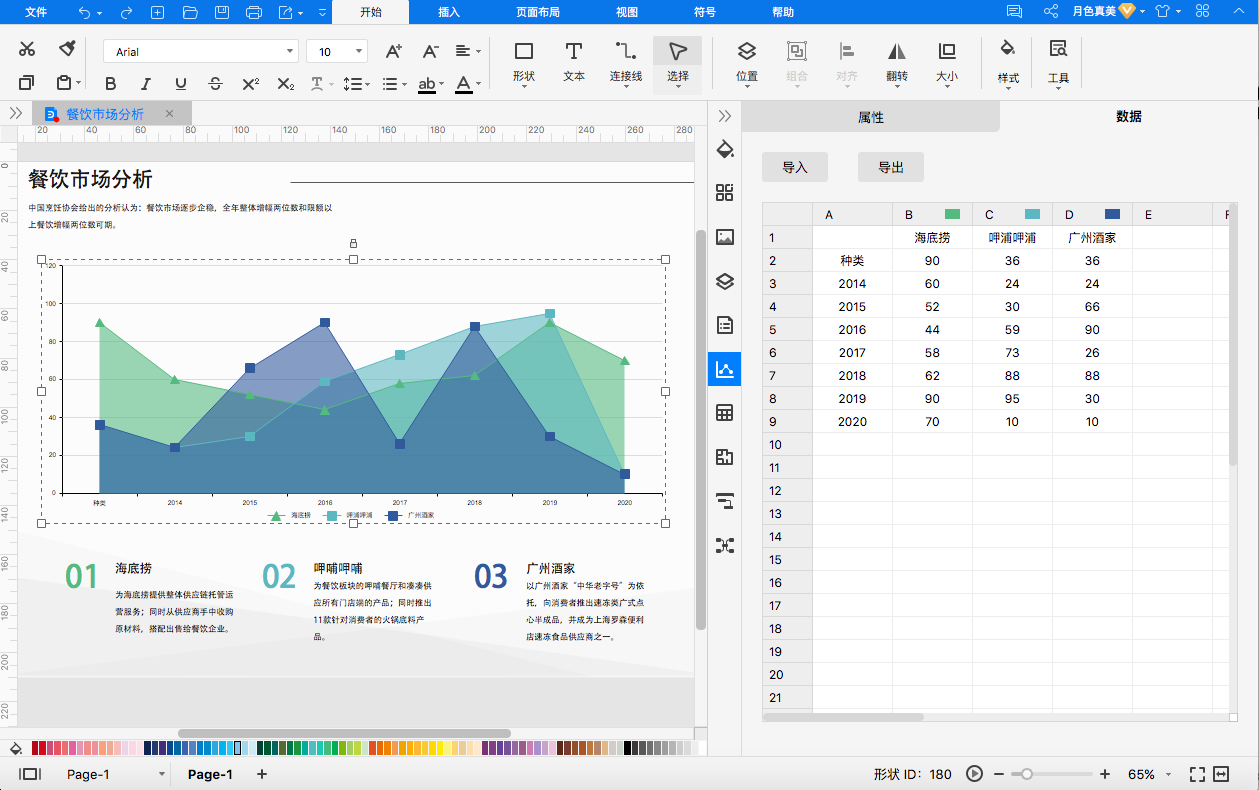Switch to the 页面布局 ribbon tab
The image size is (1259, 790).
tap(538, 12)
